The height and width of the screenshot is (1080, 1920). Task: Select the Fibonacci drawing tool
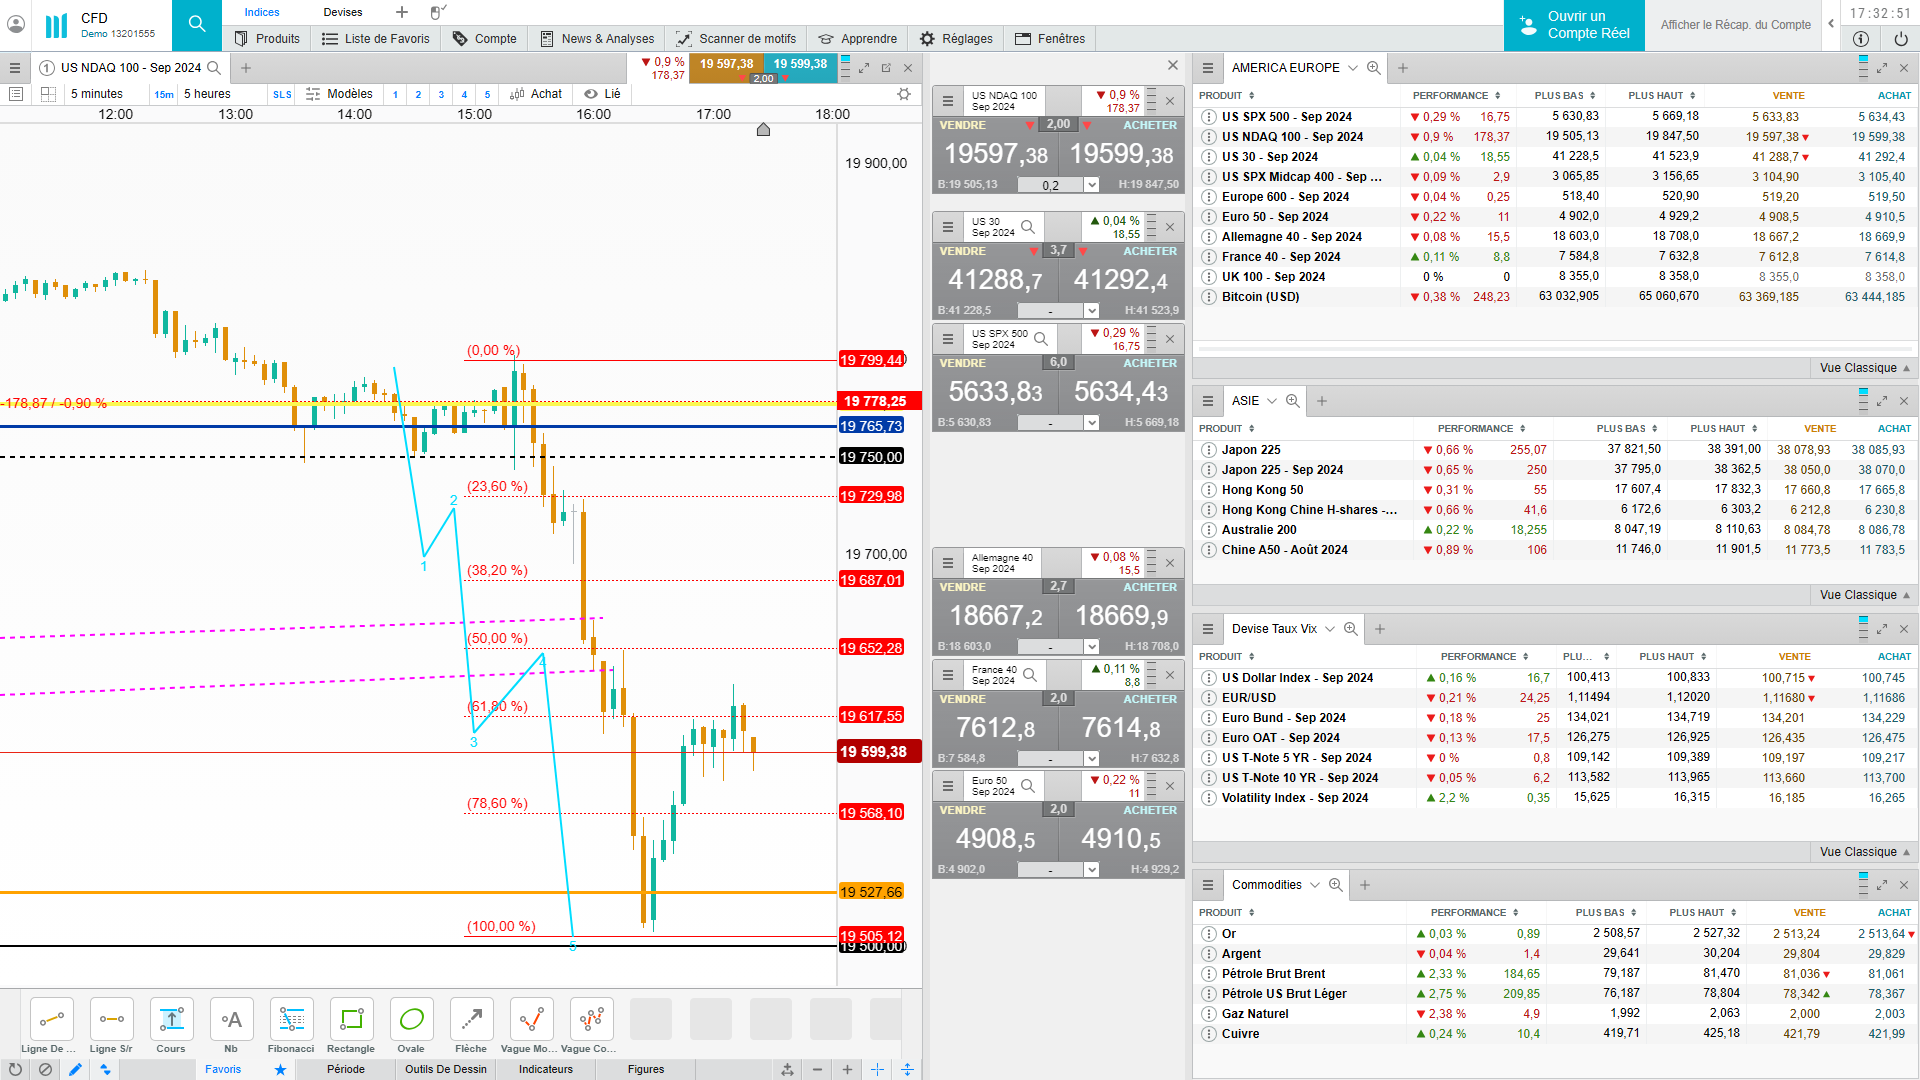291,1020
